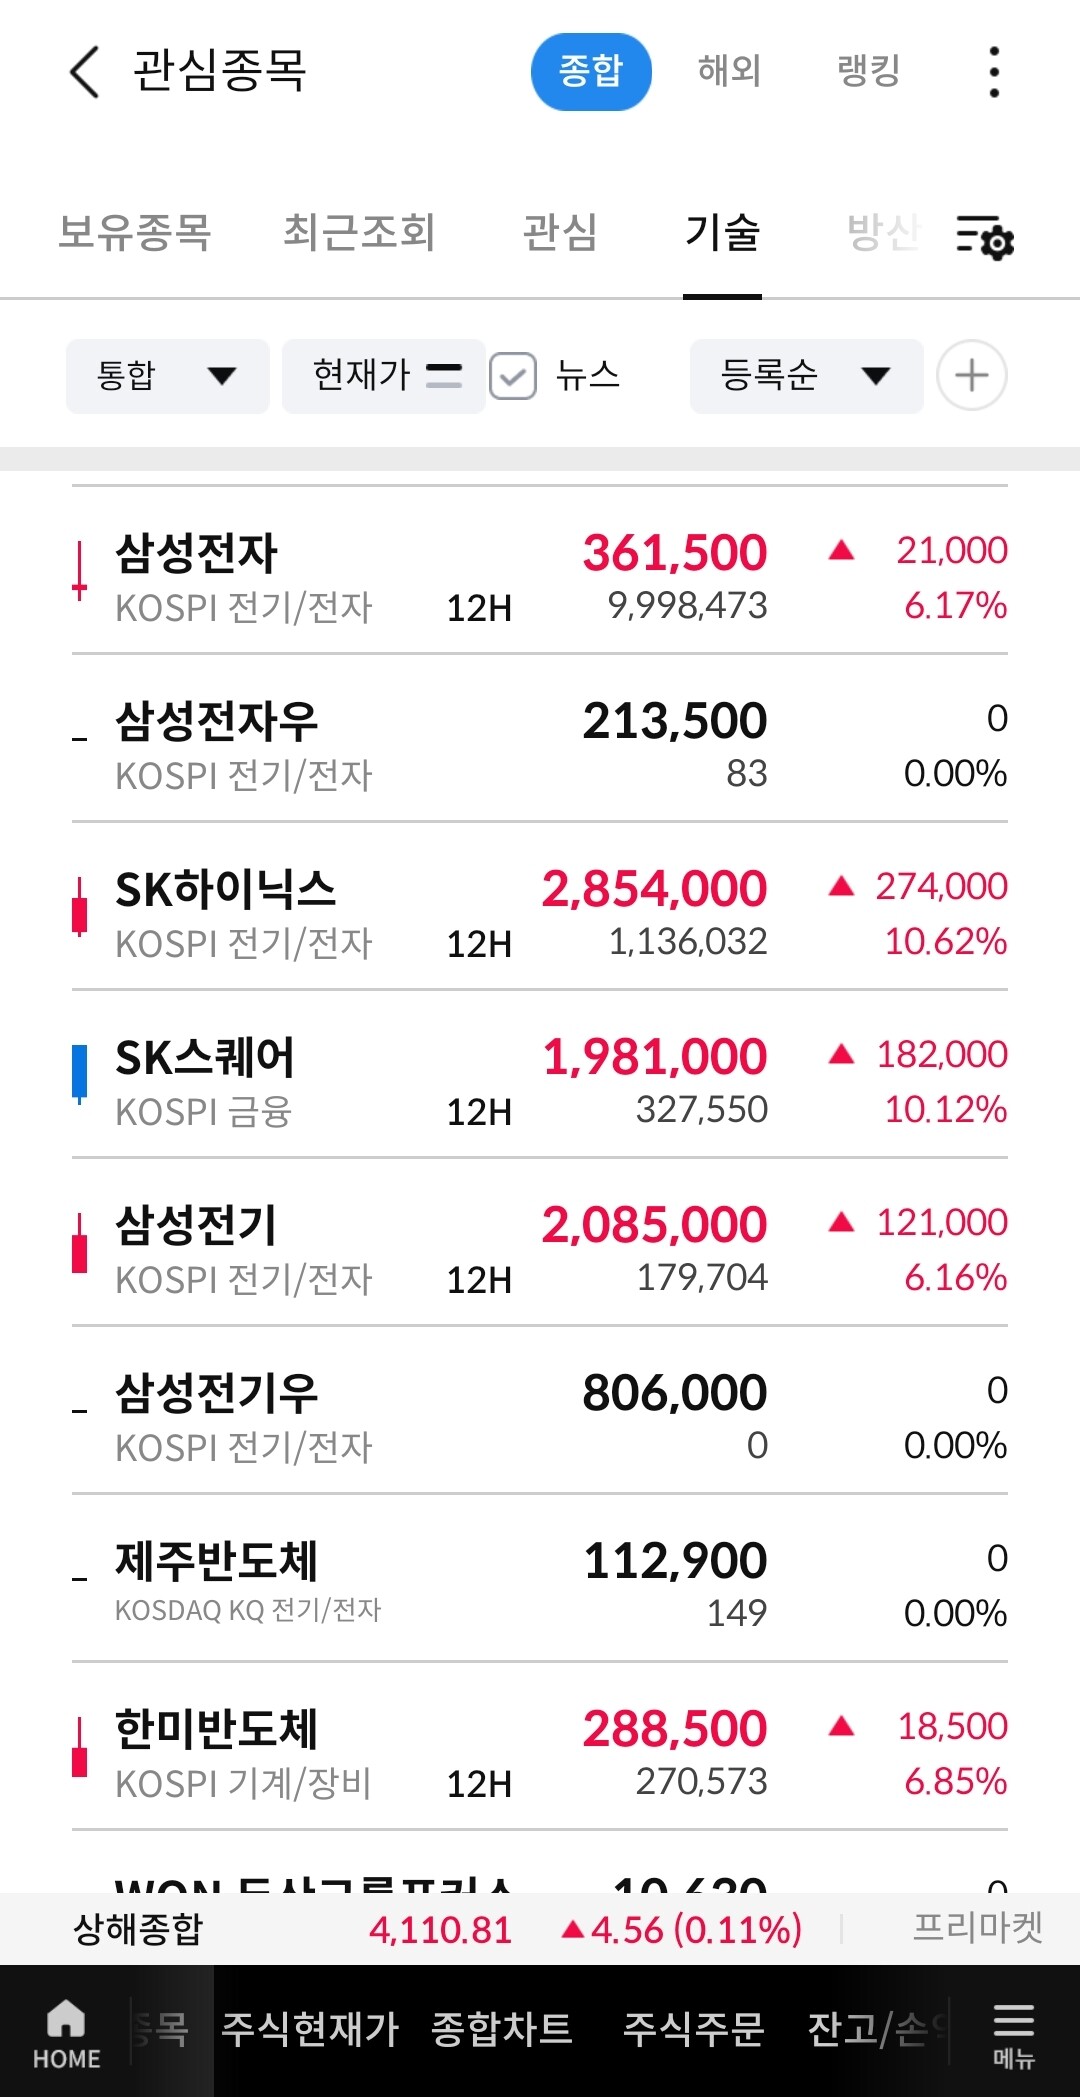The height and width of the screenshot is (2097, 1080).
Task: Go to HOME in the bottom bar
Action: 66,2034
